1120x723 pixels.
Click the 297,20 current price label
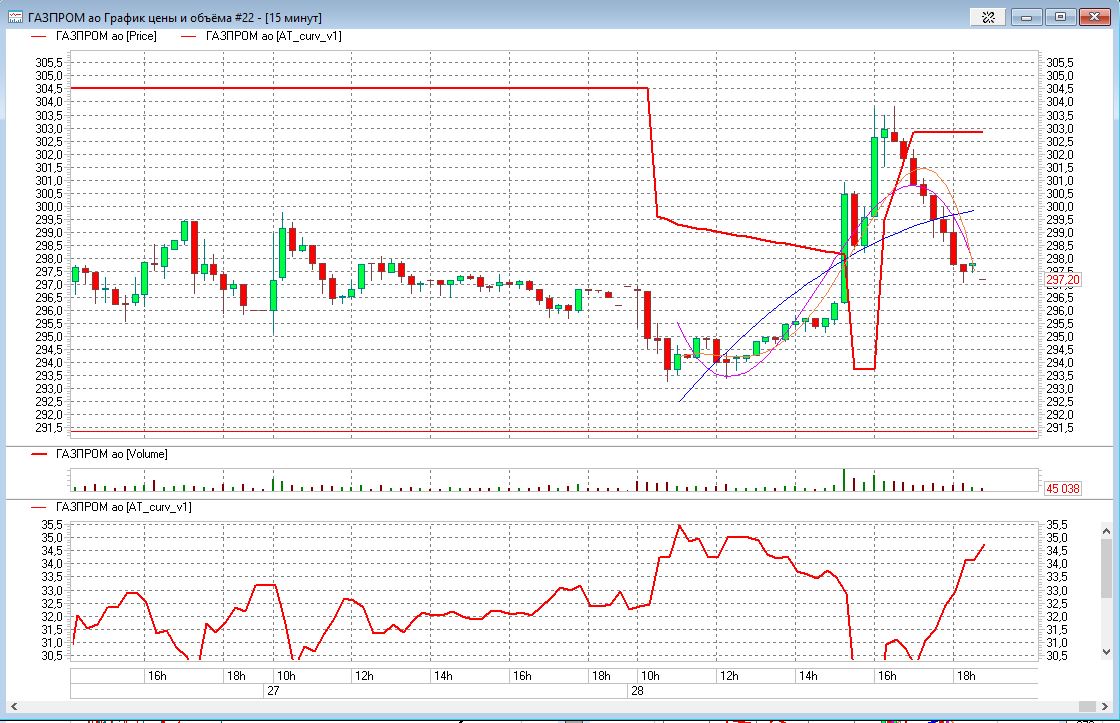[x=1062, y=281]
